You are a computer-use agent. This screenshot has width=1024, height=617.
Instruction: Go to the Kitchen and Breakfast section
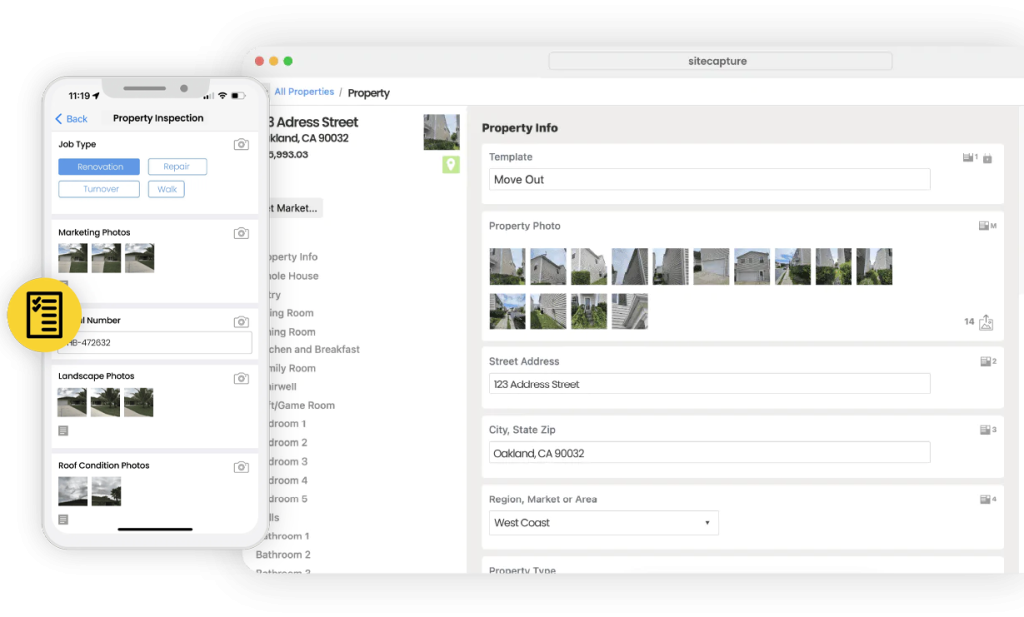point(314,350)
